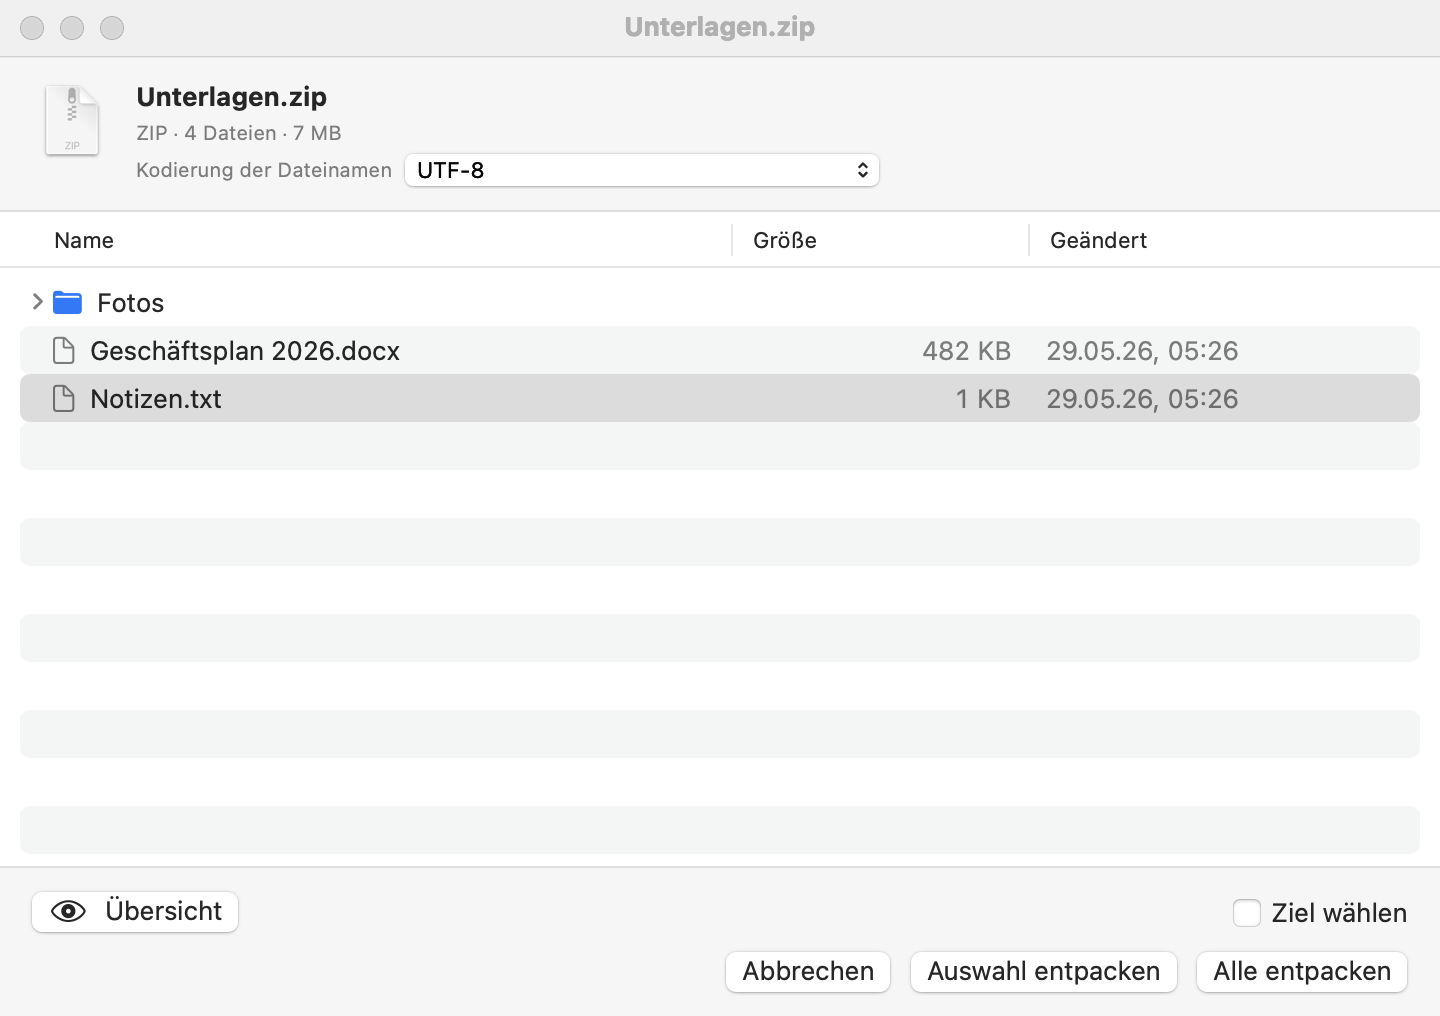Click the bold Unterlagen.zip heading
Image resolution: width=1440 pixels, height=1016 pixels.
point(232,97)
